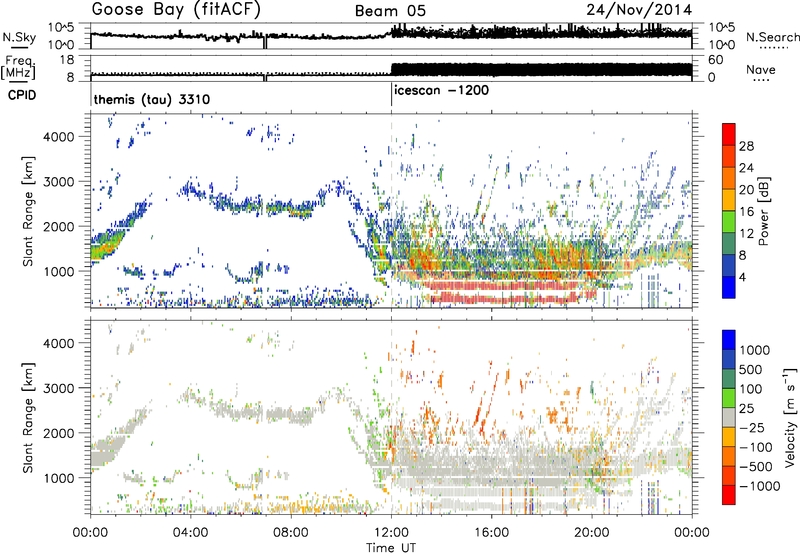Image resolution: width=800 pixels, height=554 pixels.
Task: Click the green 12 dB colorbar segment
Action: click(x=729, y=221)
